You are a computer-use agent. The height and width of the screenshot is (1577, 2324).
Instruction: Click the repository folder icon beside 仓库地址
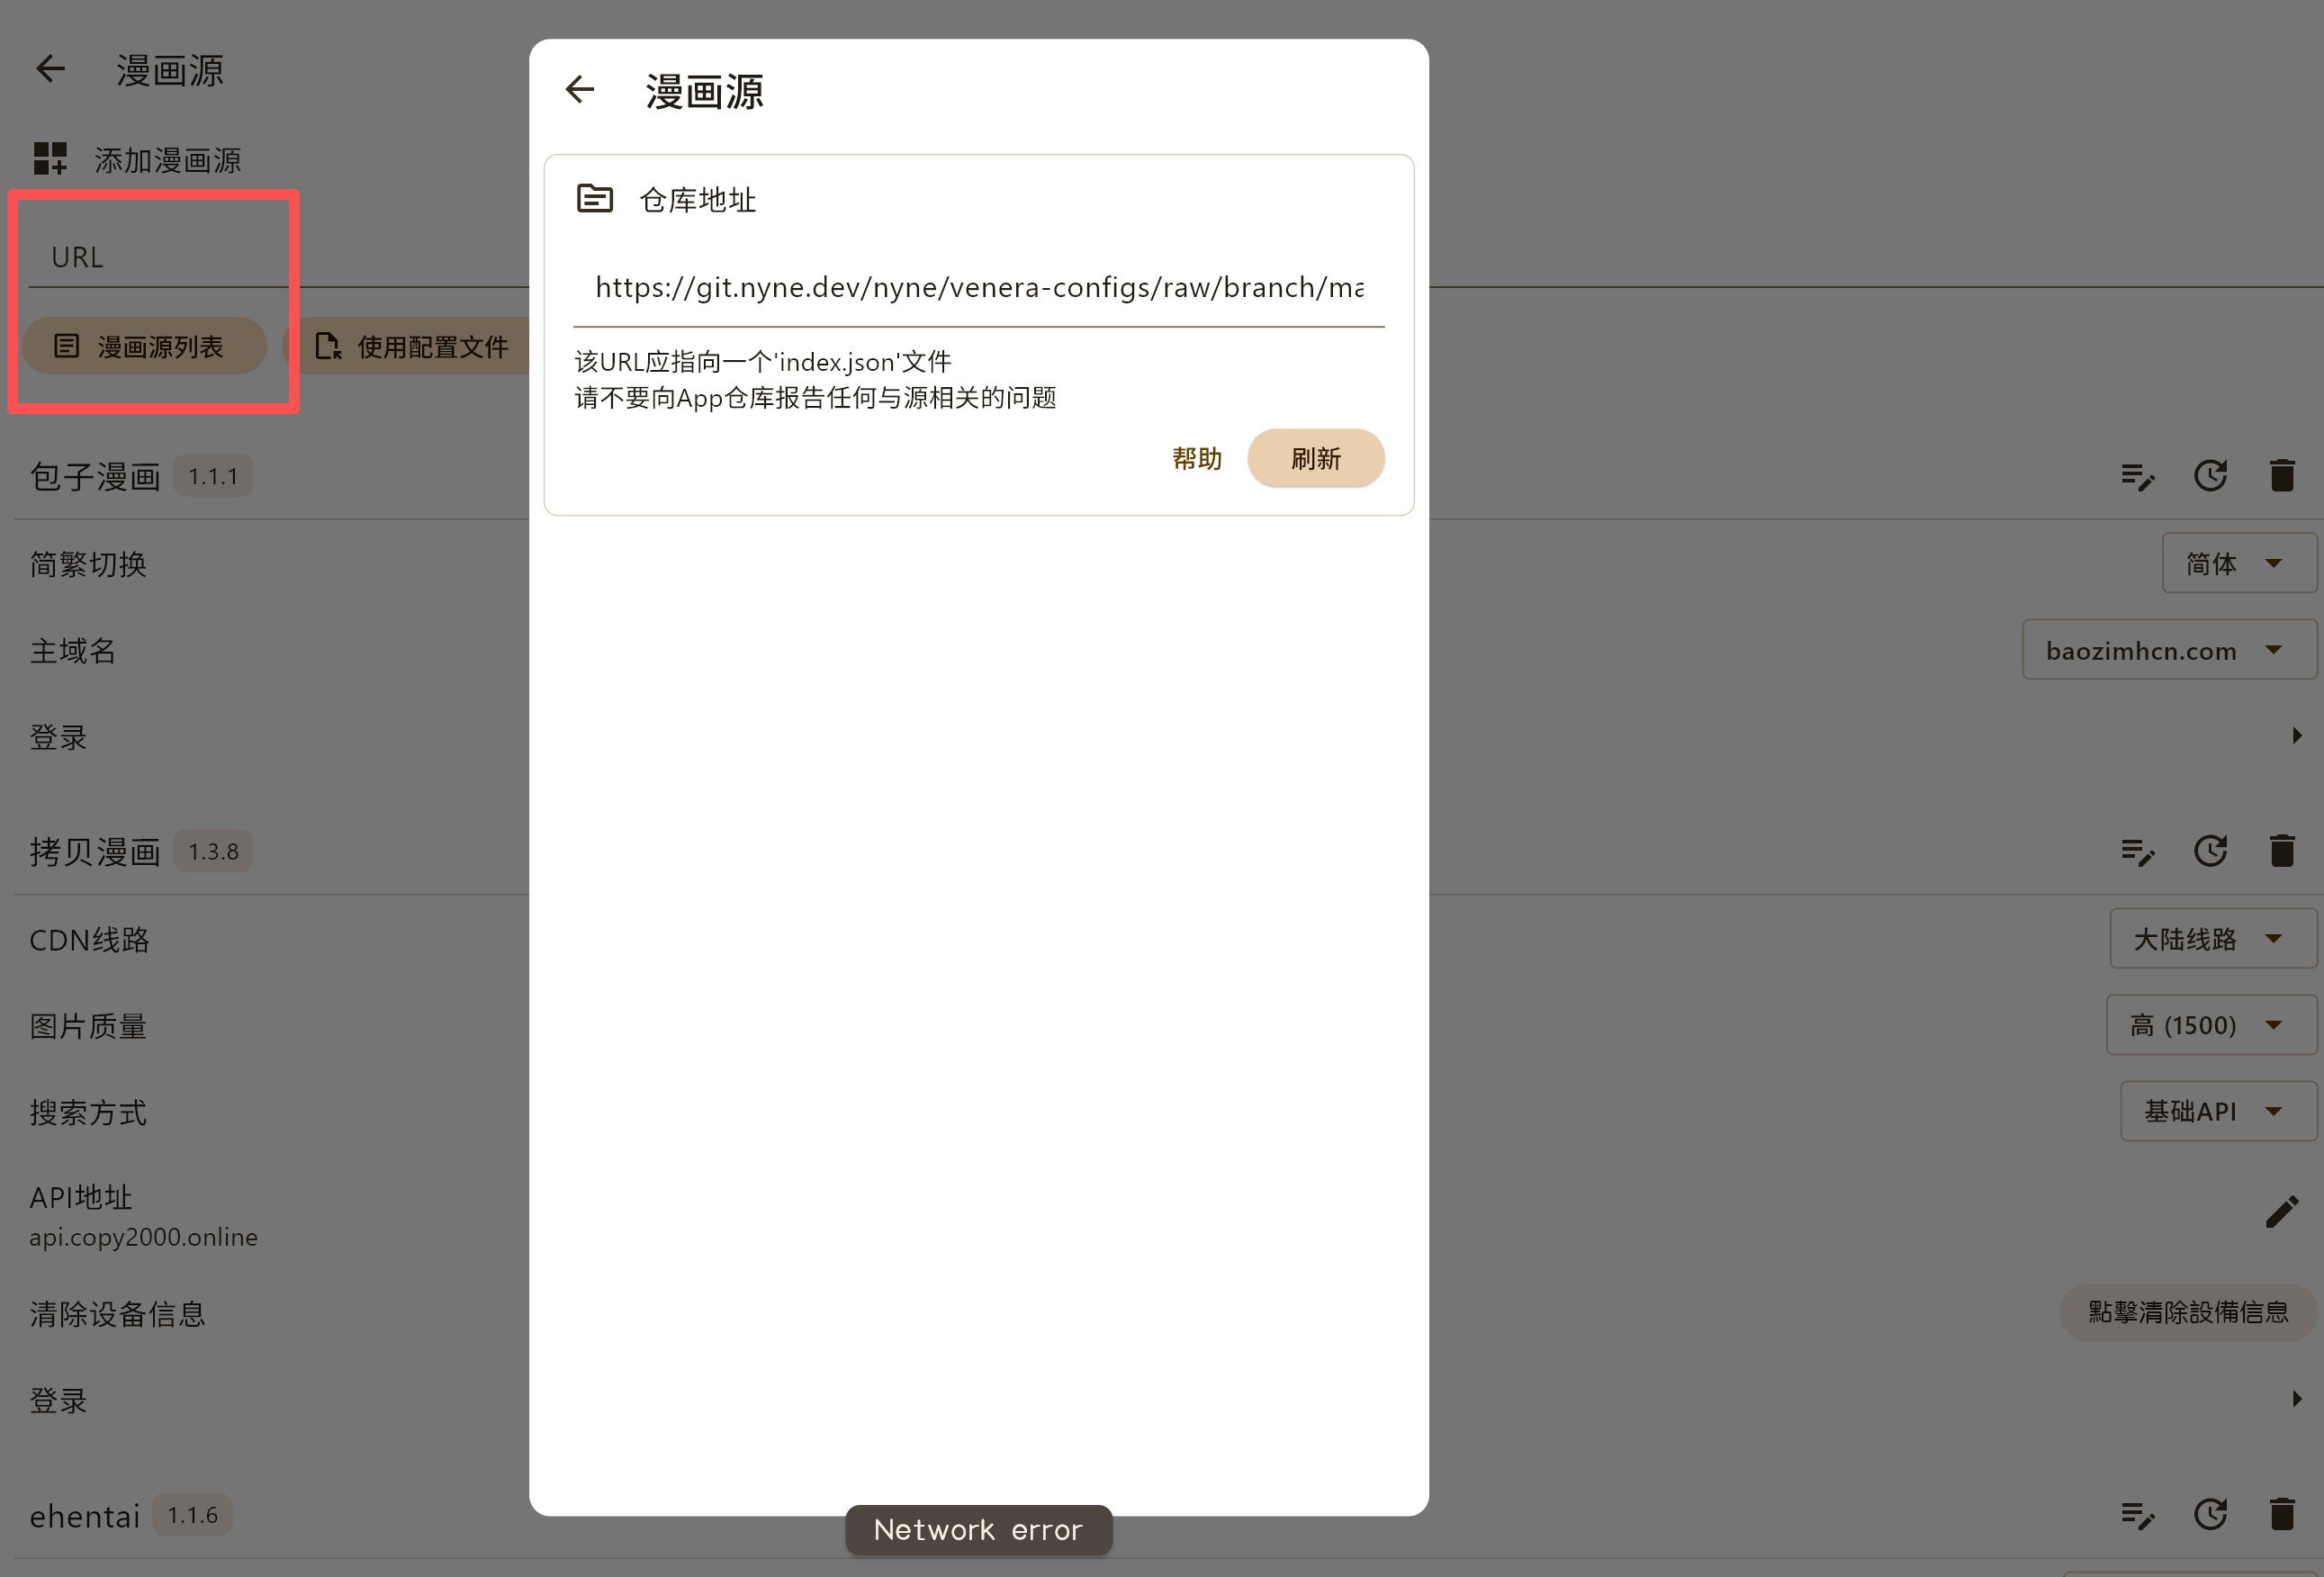[x=595, y=197]
